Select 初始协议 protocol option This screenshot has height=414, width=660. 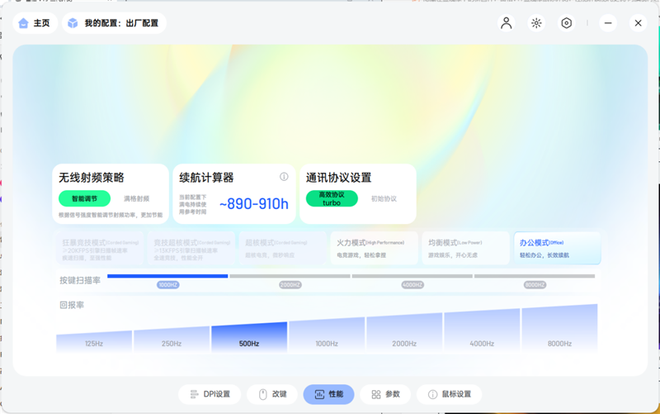click(x=384, y=199)
